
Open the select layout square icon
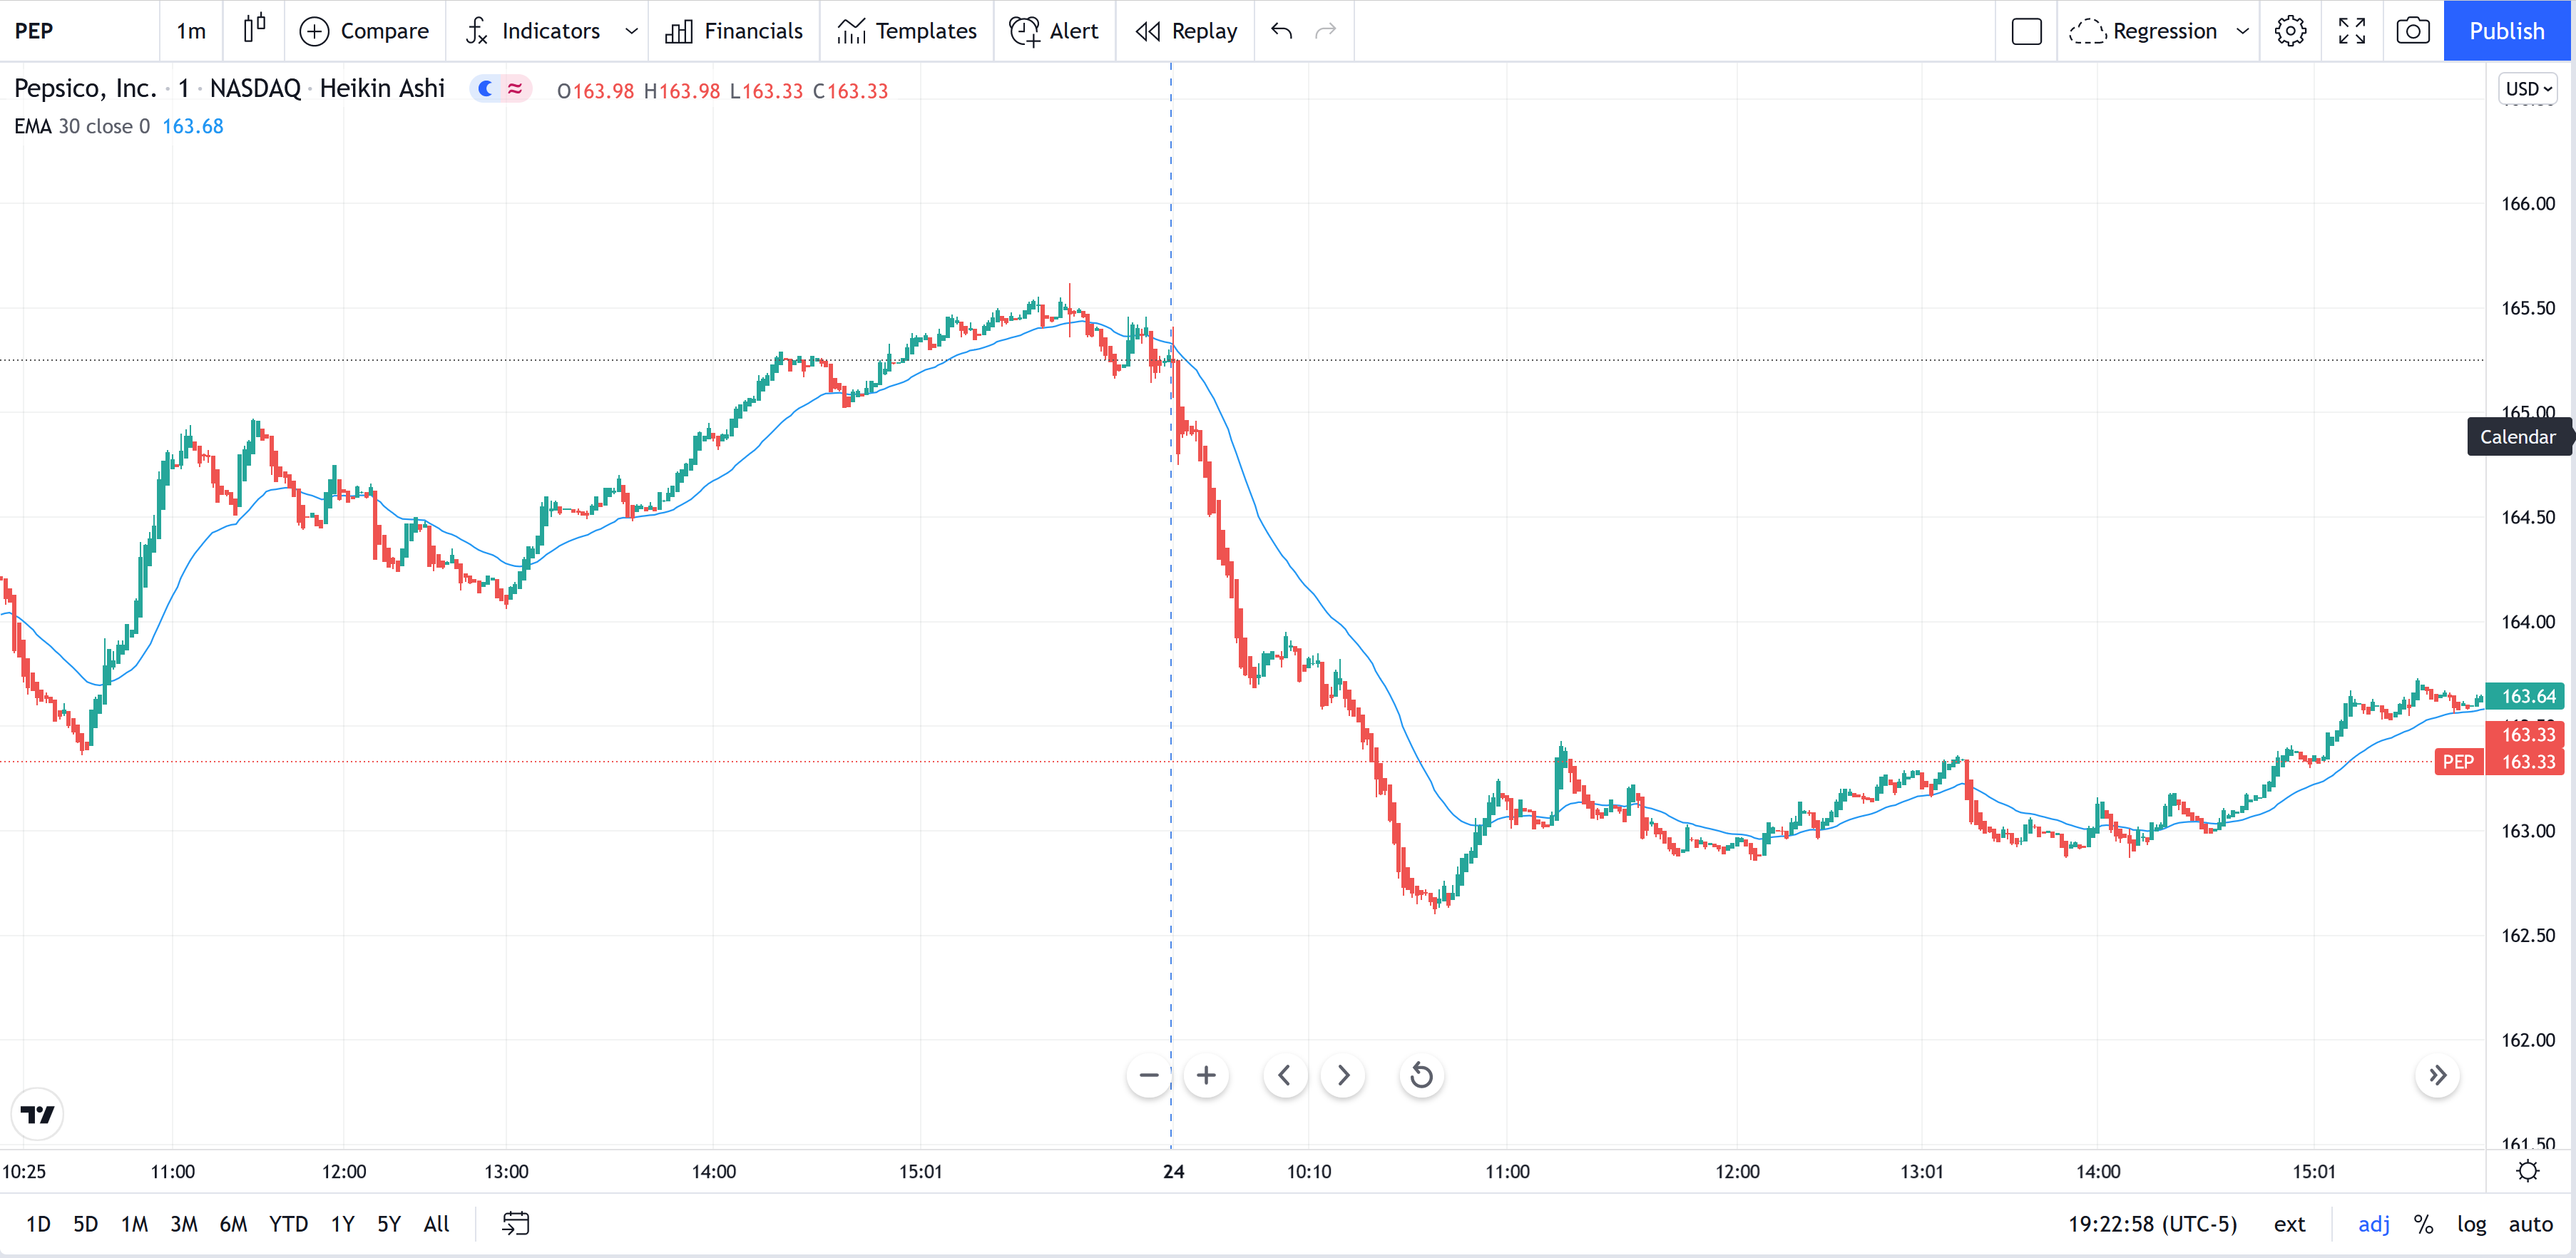[2026, 31]
